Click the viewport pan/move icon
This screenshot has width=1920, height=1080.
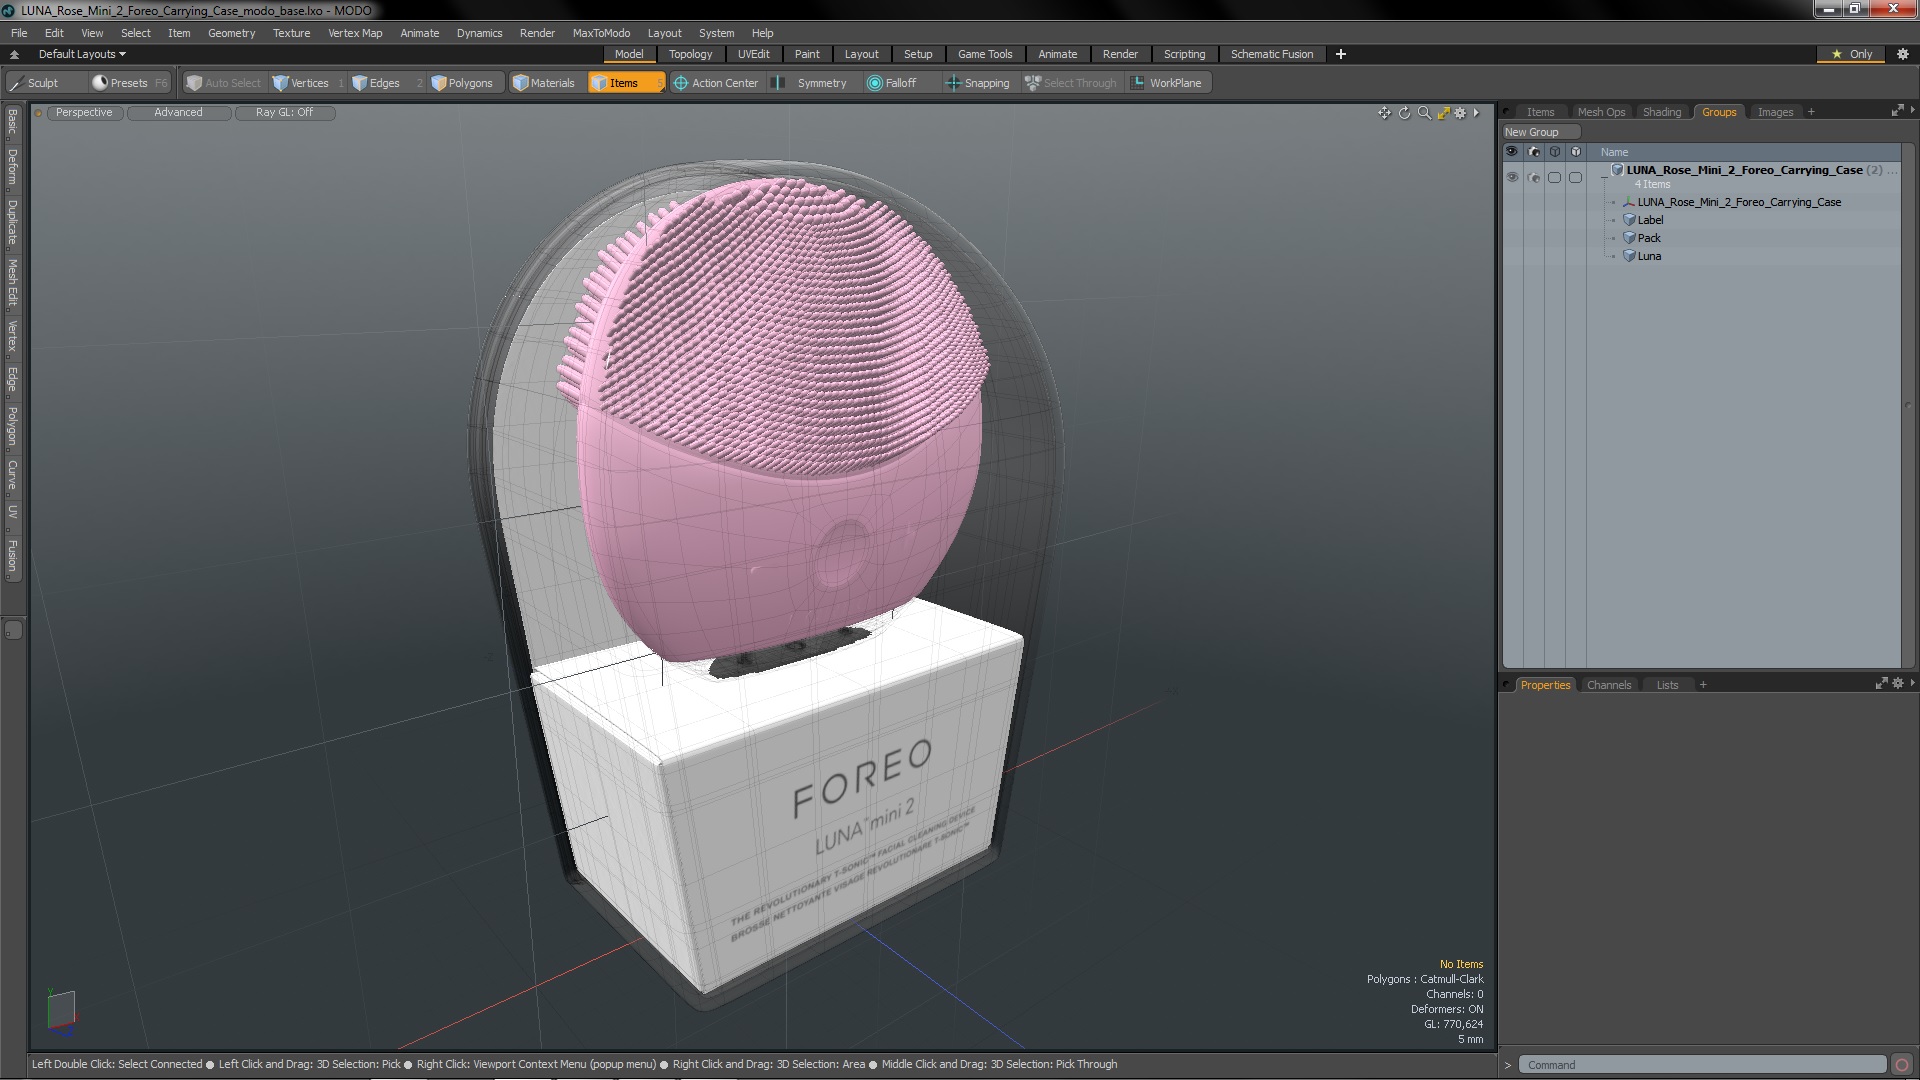tap(1384, 113)
